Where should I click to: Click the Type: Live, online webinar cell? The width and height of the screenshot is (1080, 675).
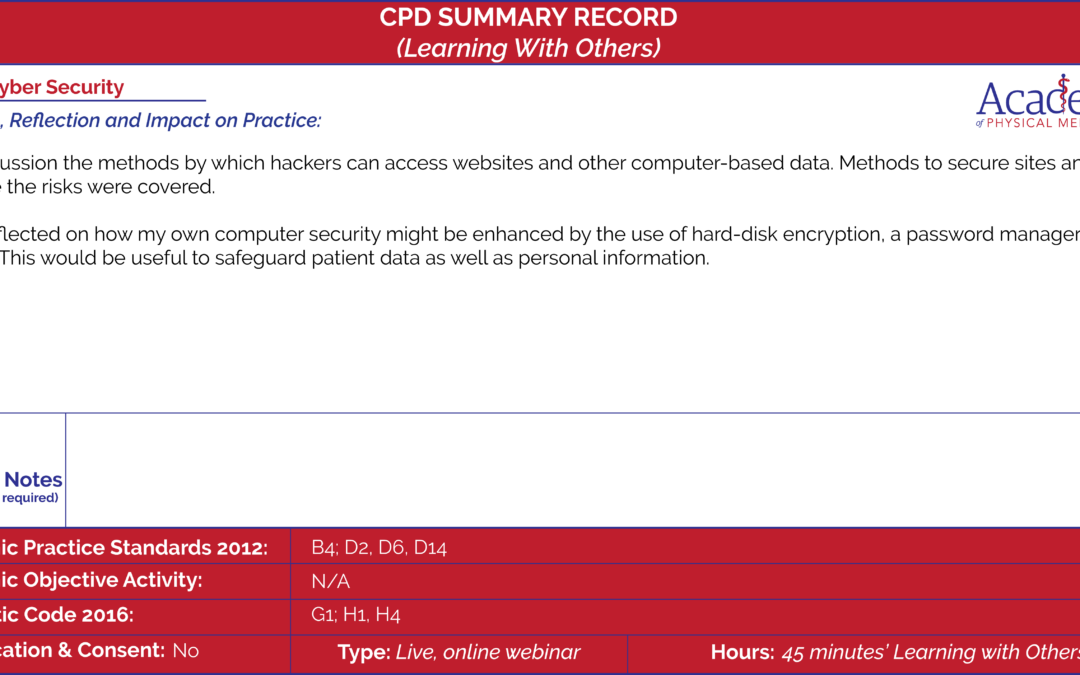tap(459, 652)
